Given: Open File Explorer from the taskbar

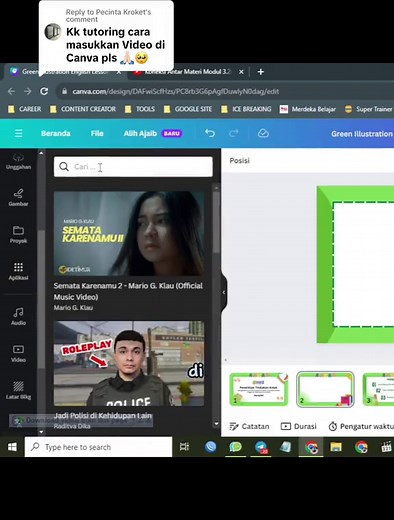Looking at the screenshot, I should 336,447.
